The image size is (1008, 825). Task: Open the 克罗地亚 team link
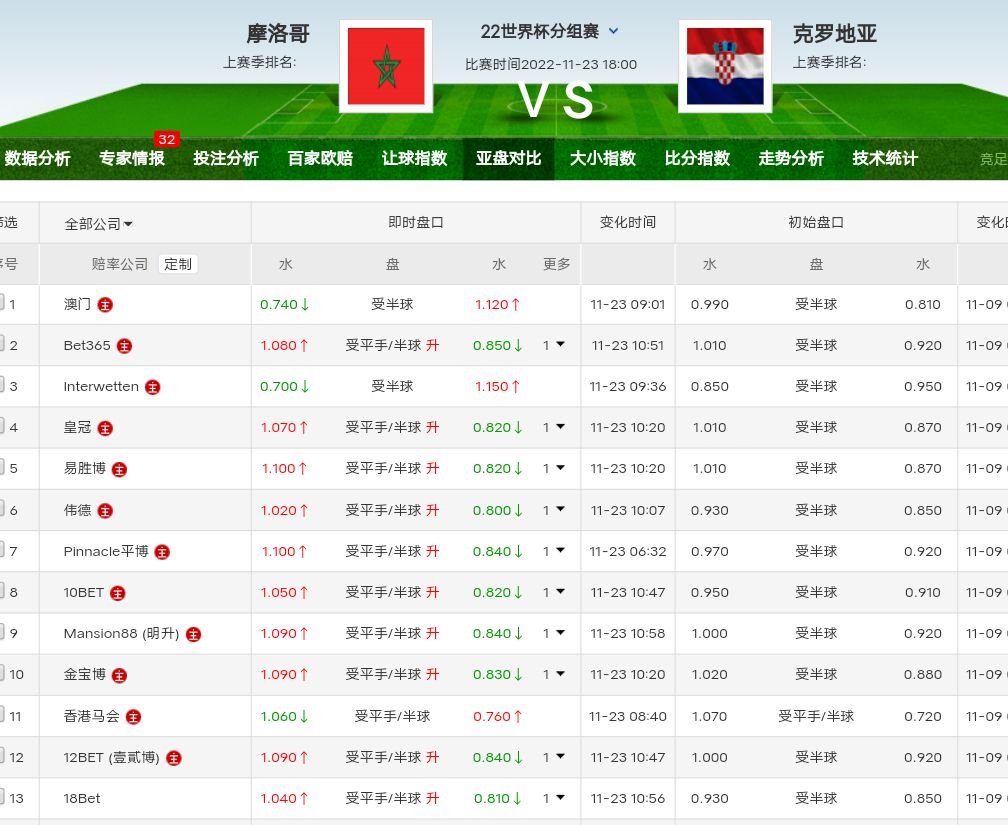(x=834, y=34)
